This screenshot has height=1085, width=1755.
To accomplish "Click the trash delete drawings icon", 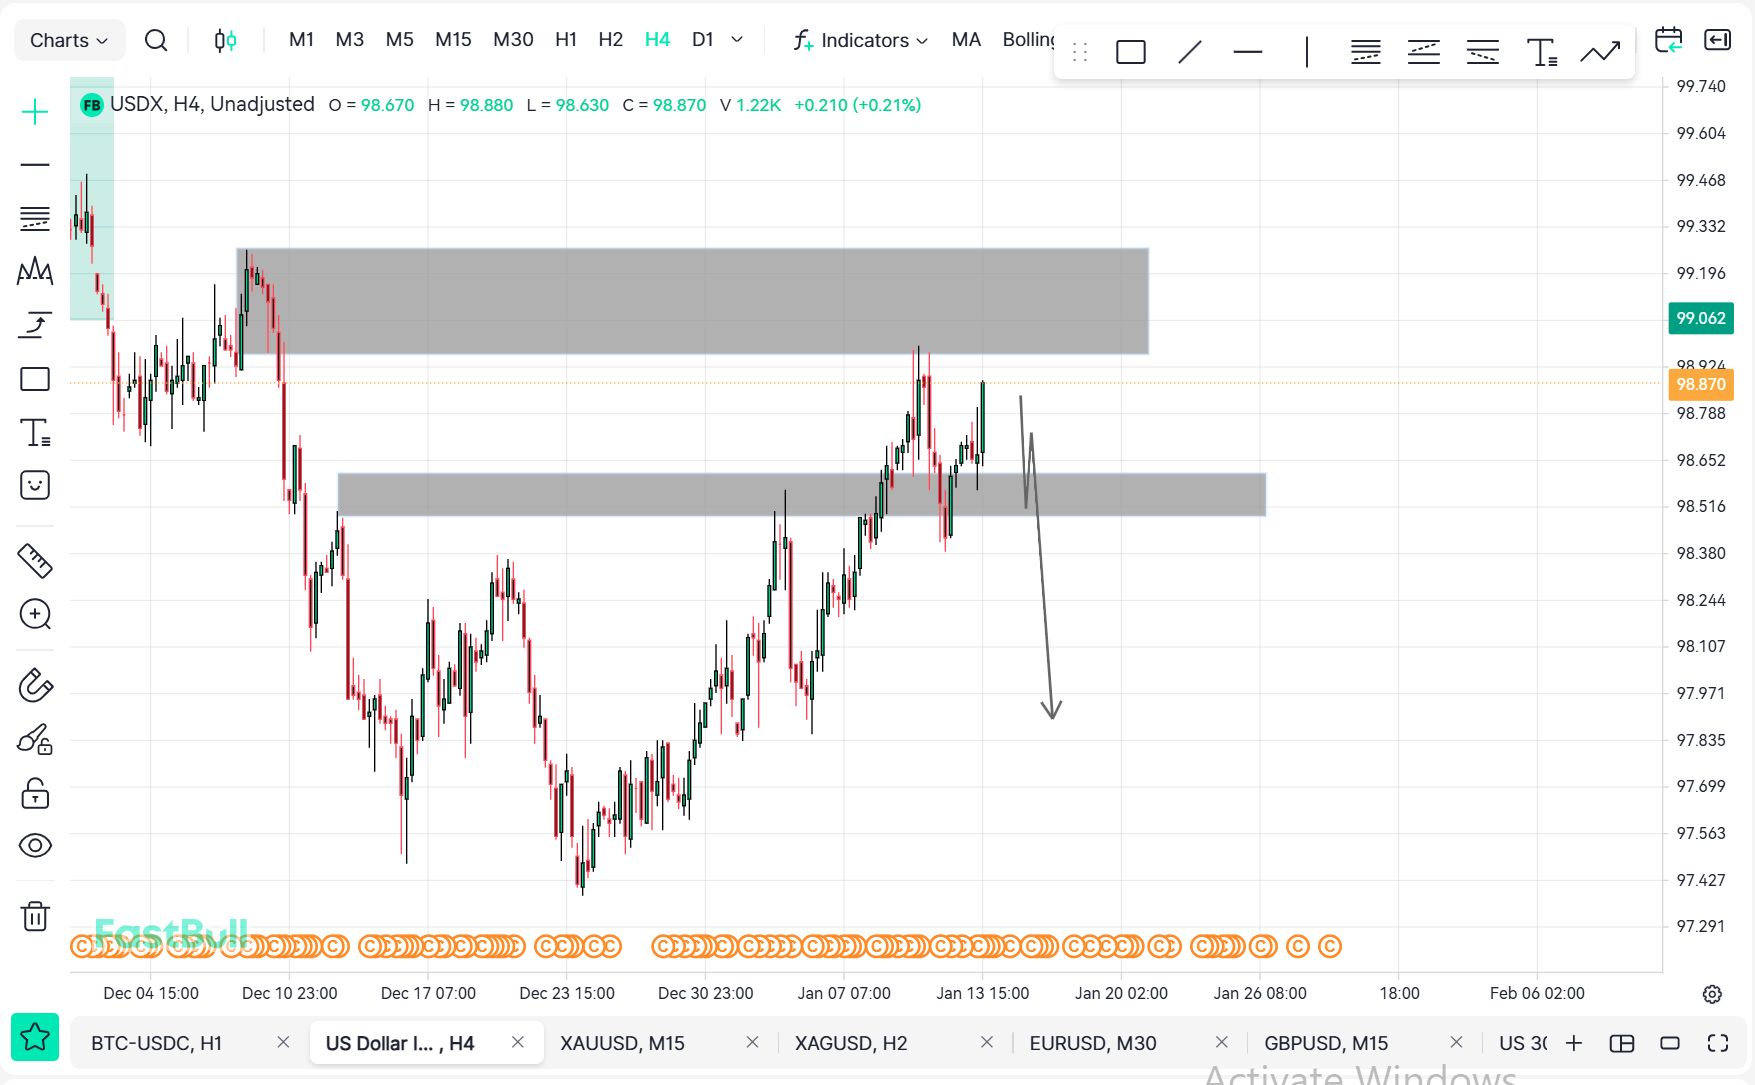I will (x=35, y=916).
